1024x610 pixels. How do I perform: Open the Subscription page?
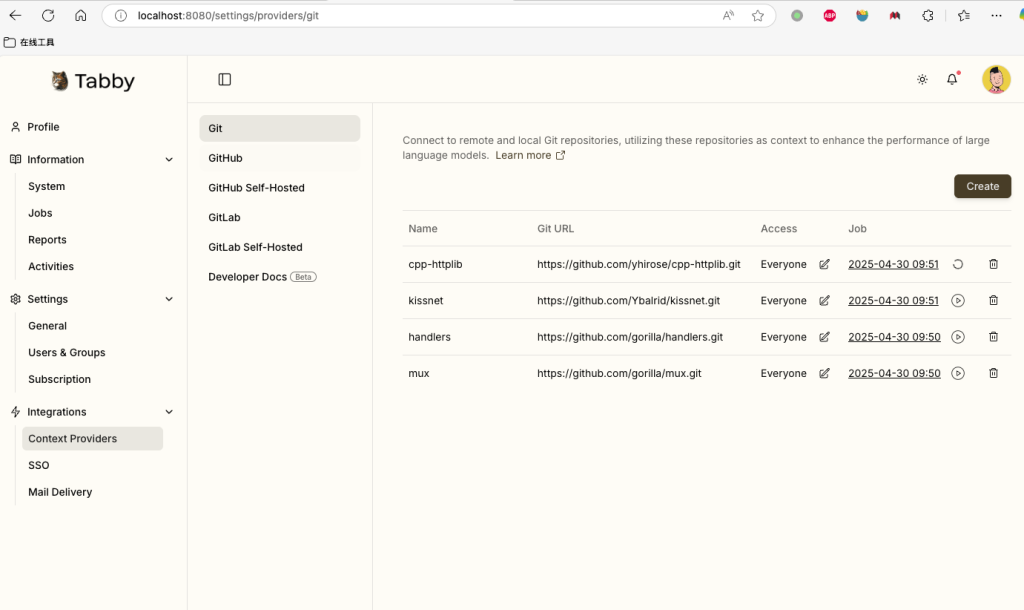tap(59, 379)
